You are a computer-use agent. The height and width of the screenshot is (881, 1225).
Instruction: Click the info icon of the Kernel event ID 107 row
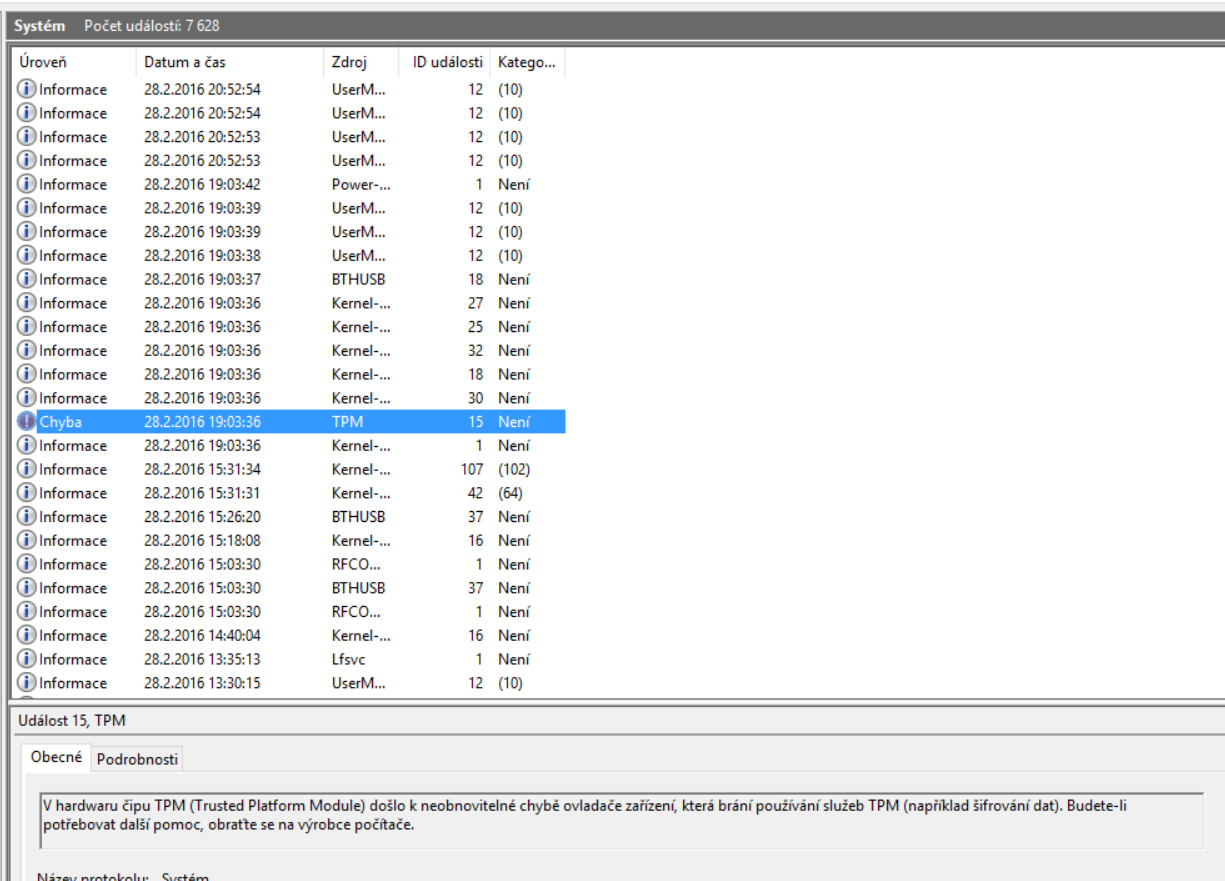26,469
